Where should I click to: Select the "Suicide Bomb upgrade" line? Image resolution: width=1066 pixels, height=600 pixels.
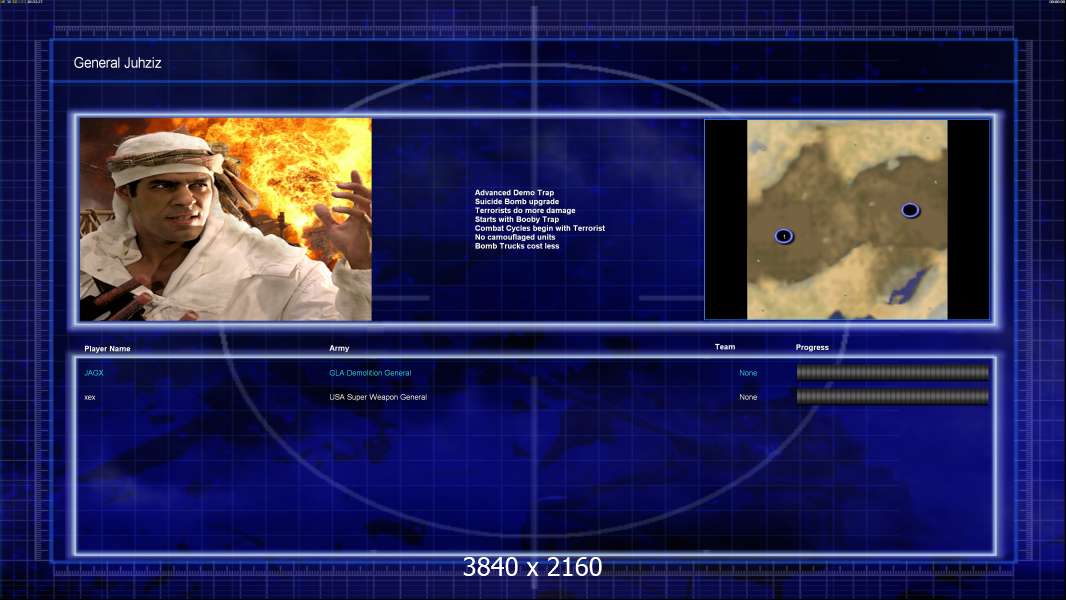tap(517, 202)
